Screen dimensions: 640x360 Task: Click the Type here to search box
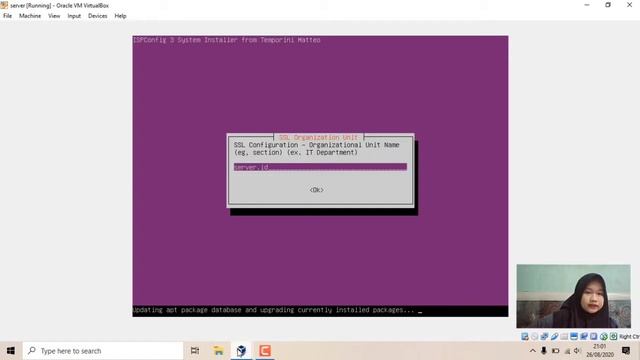[103, 351]
